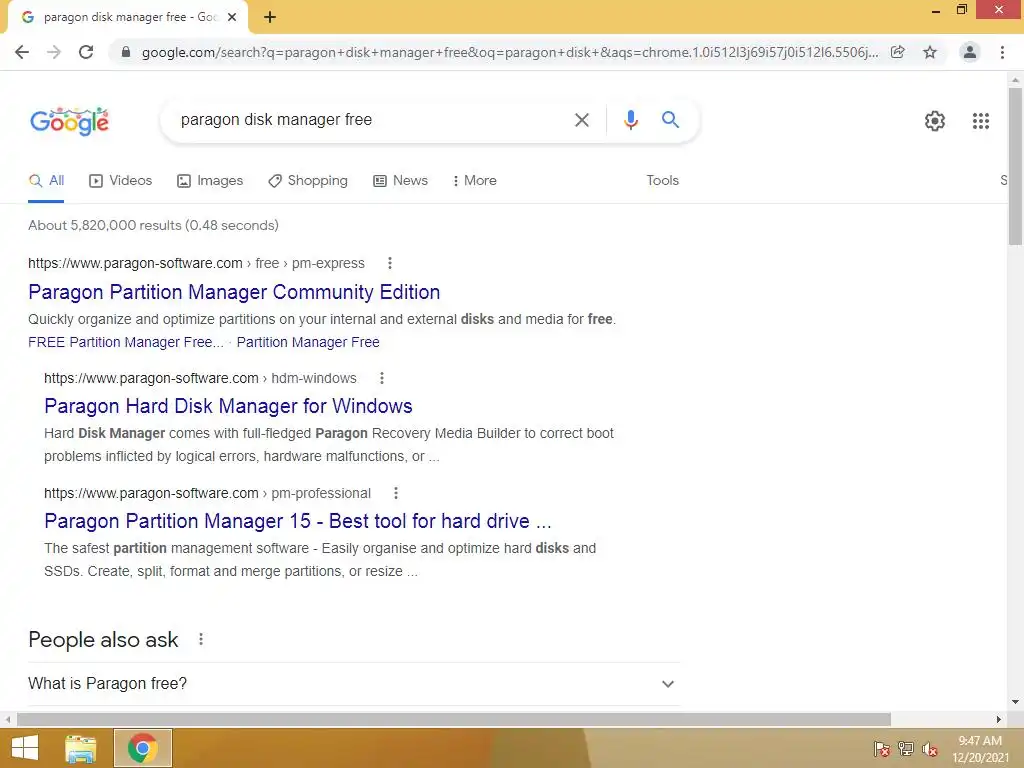
Task: Close the paragon disk manager tab
Action: click(x=232, y=18)
